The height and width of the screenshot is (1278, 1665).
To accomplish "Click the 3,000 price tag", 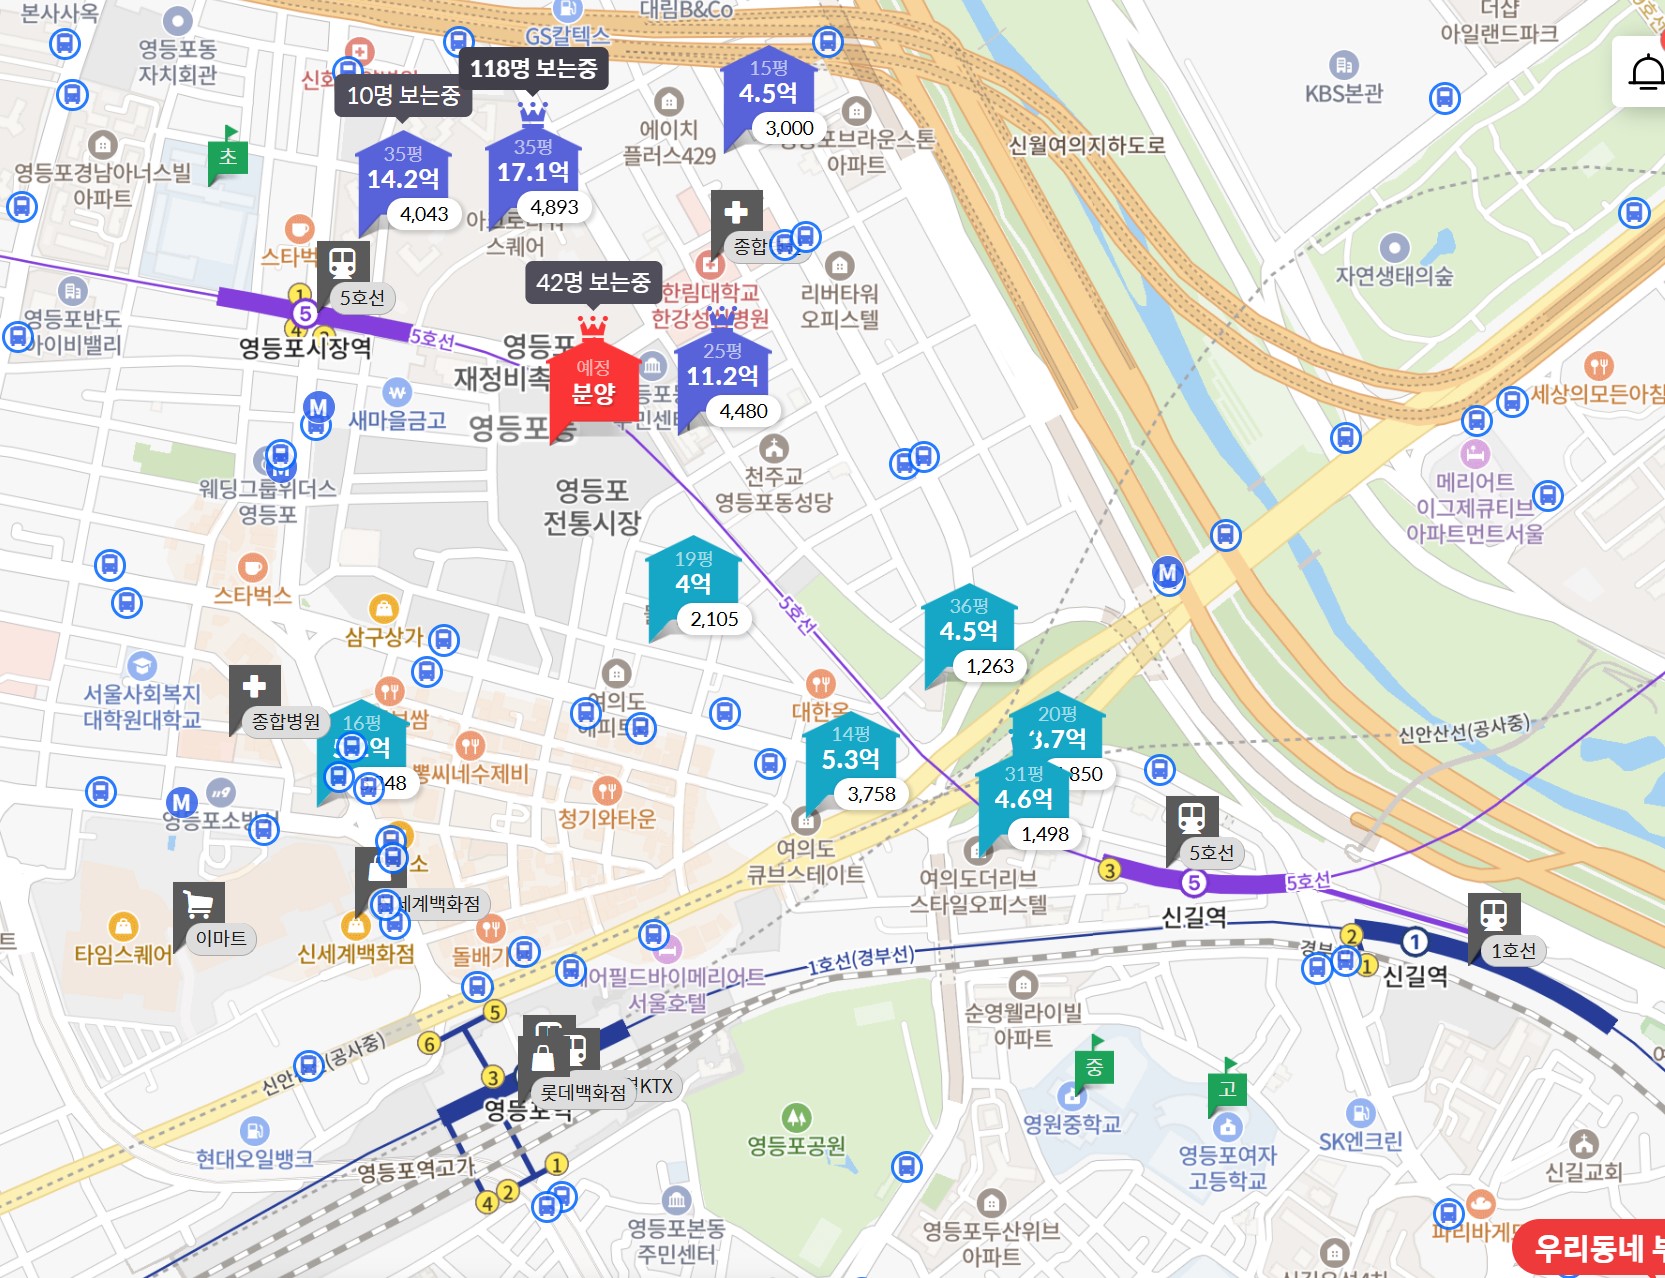I will click(789, 128).
